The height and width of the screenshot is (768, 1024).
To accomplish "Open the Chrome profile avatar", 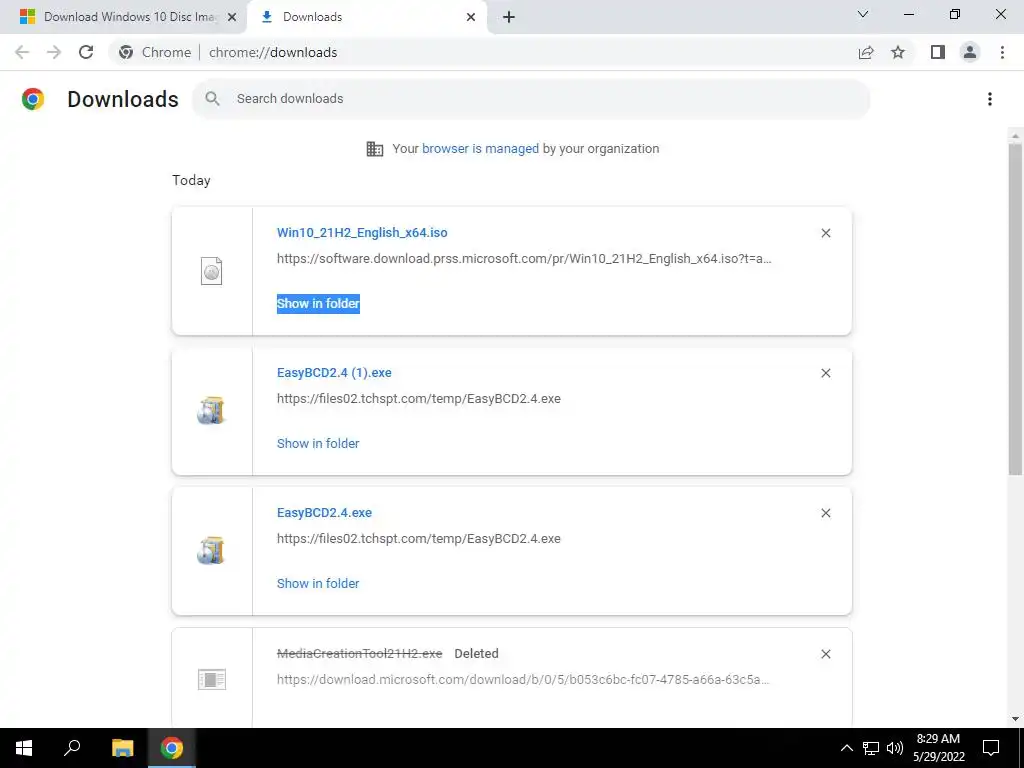I will tap(970, 52).
